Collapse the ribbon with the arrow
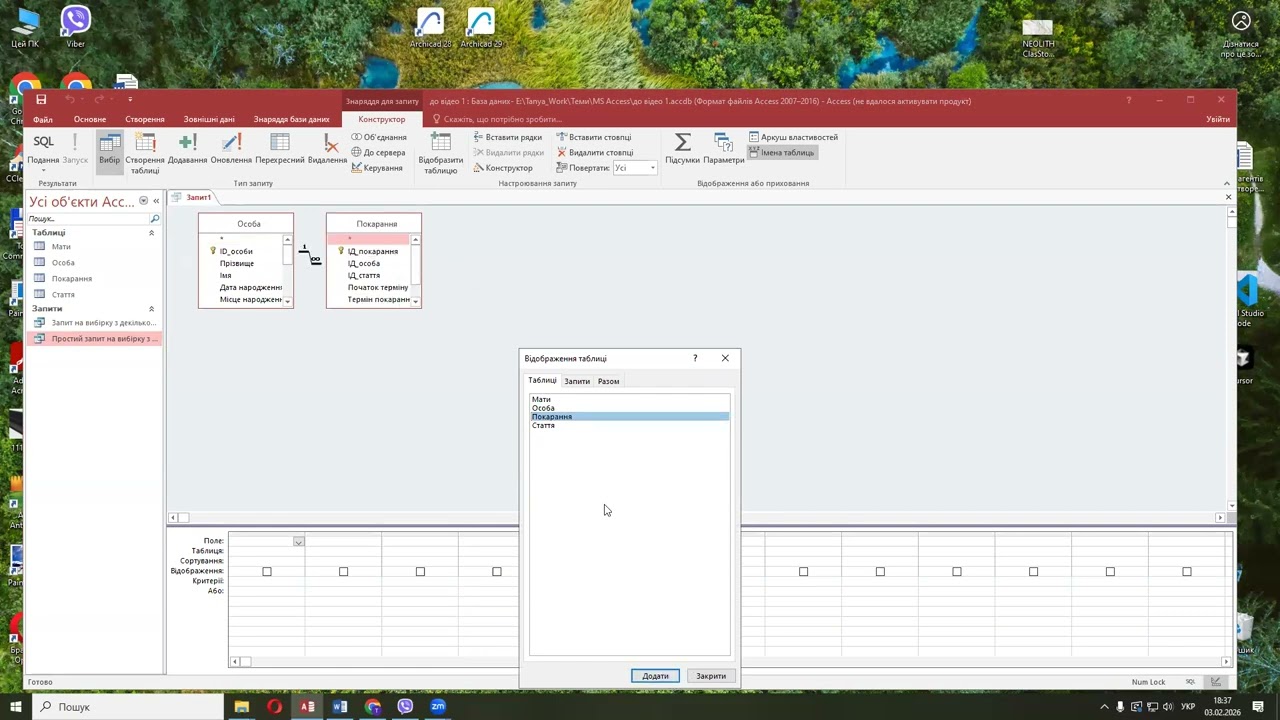The width and height of the screenshot is (1280, 720). (1227, 183)
